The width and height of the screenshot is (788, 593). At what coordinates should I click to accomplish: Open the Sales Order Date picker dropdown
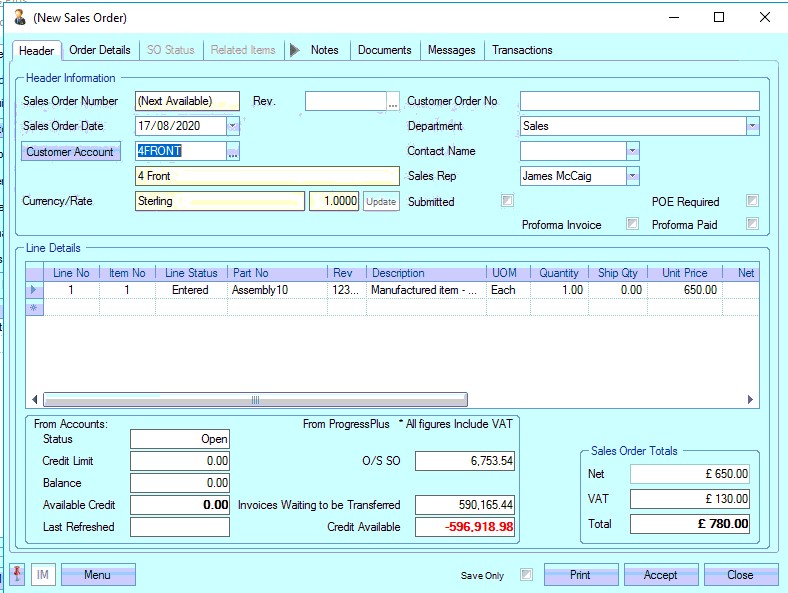233,126
